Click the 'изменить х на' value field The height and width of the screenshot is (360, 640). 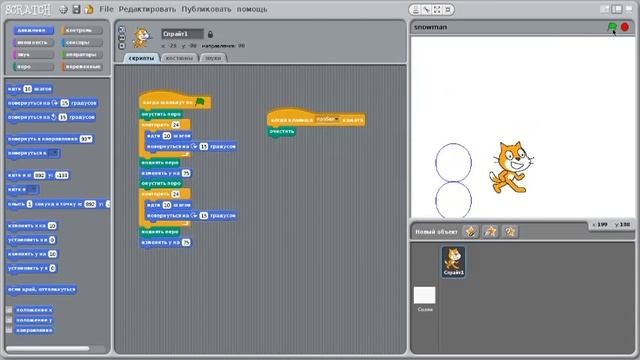tap(52, 226)
